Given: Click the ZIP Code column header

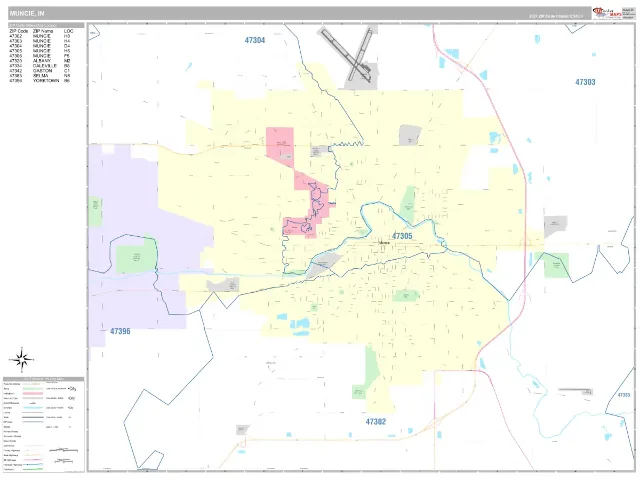Looking at the screenshot, I should (x=18, y=31).
